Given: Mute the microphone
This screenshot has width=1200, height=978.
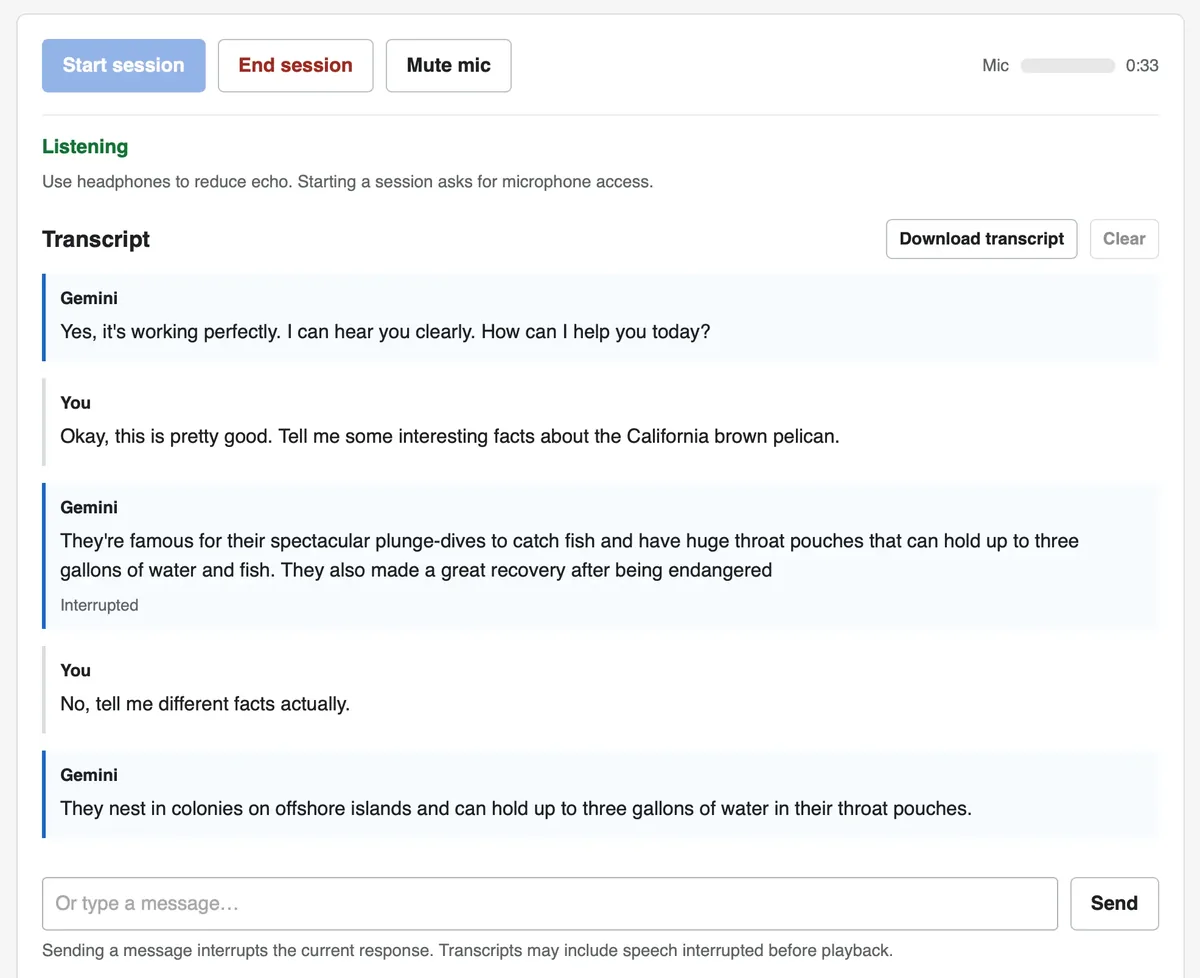Looking at the screenshot, I should pos(448,66).
